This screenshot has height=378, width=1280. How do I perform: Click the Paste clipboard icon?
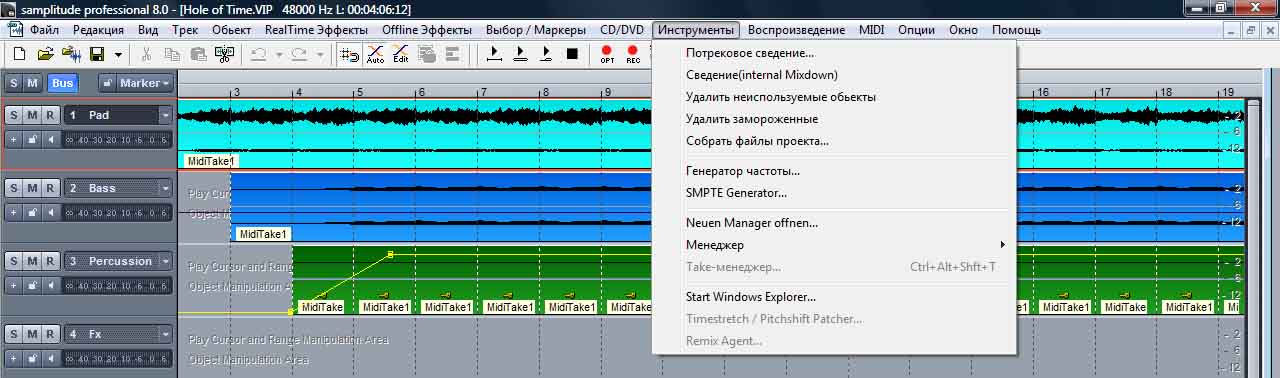pos(199,54)
